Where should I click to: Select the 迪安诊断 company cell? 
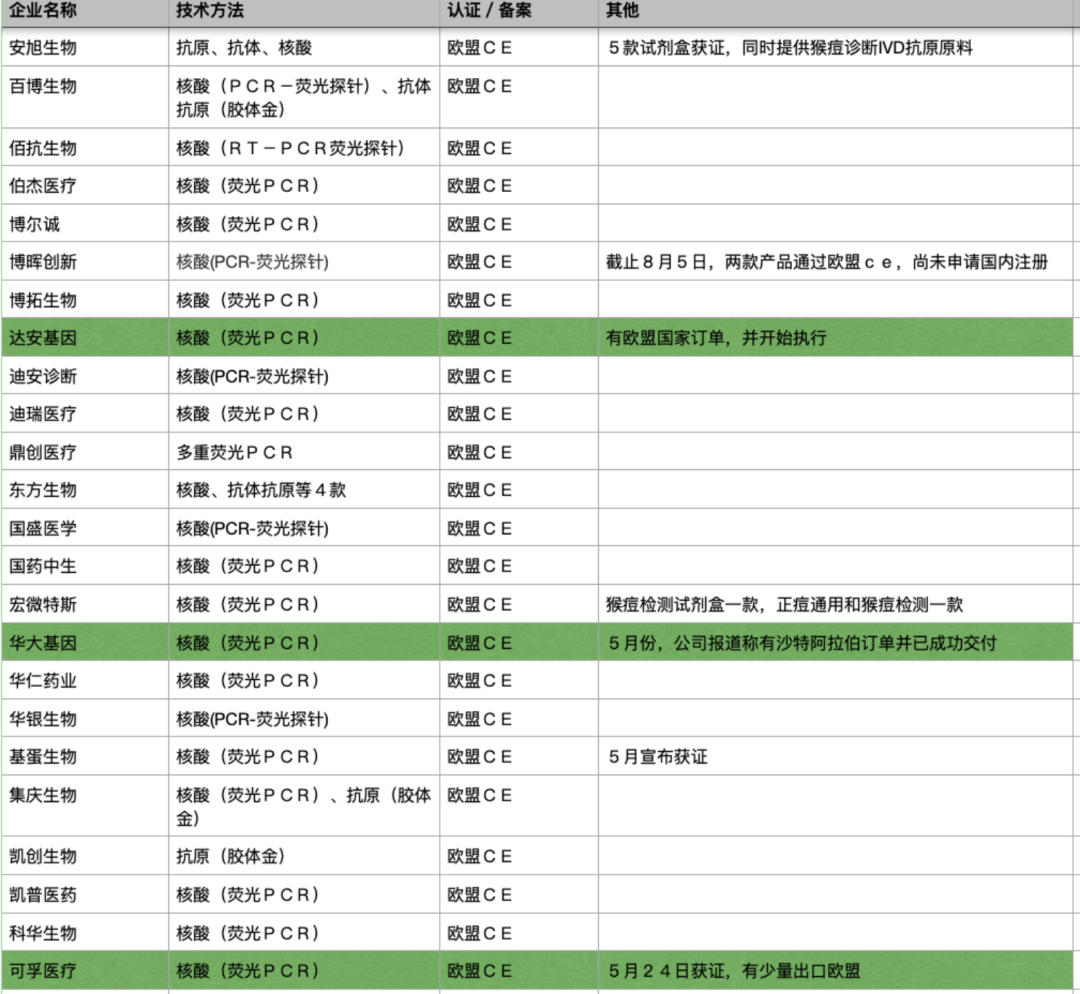(x=85, y=376)
